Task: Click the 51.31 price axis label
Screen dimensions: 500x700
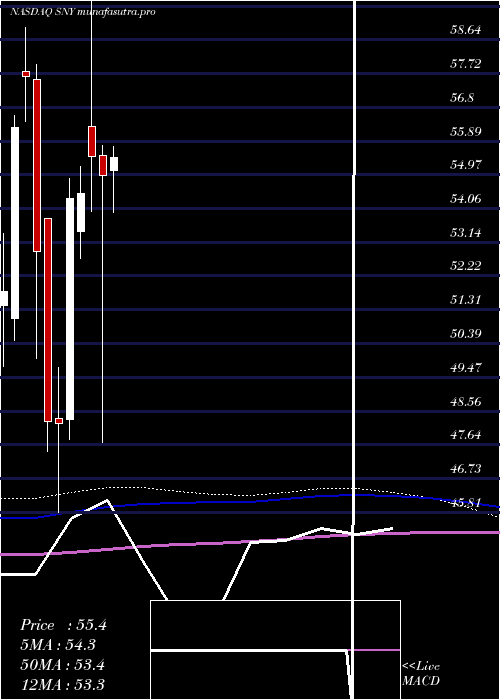Action: [466, 300]
